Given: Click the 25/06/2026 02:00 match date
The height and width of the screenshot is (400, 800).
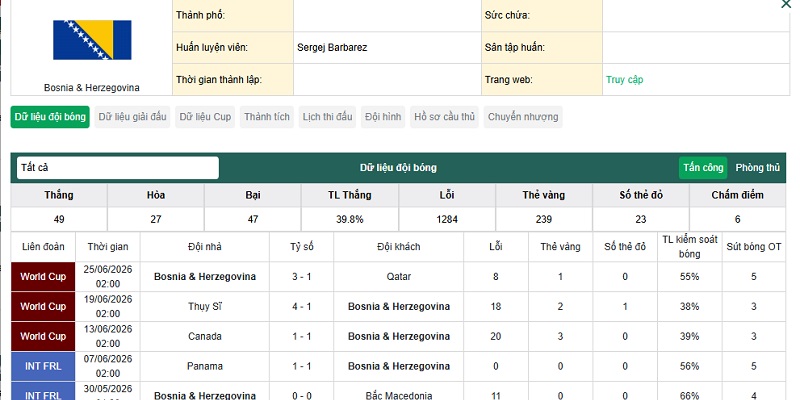Looking at the screenshot, I should [108, 277].
